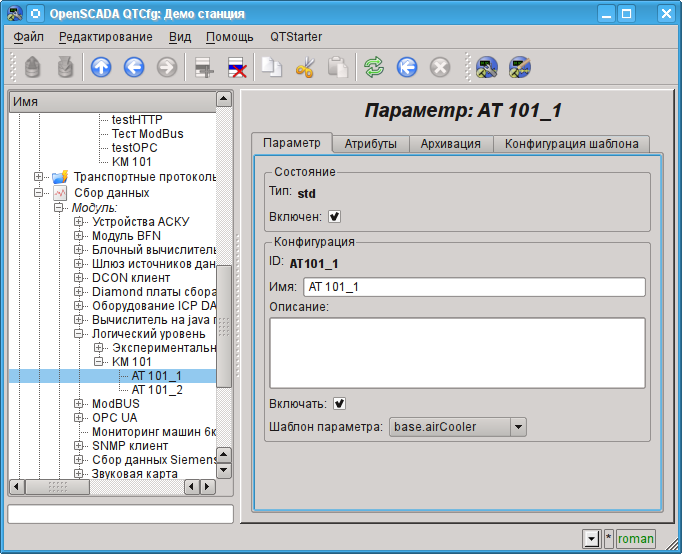Click the green Refresh arrows icon
The image size is (682, 554).
point(374,67)
